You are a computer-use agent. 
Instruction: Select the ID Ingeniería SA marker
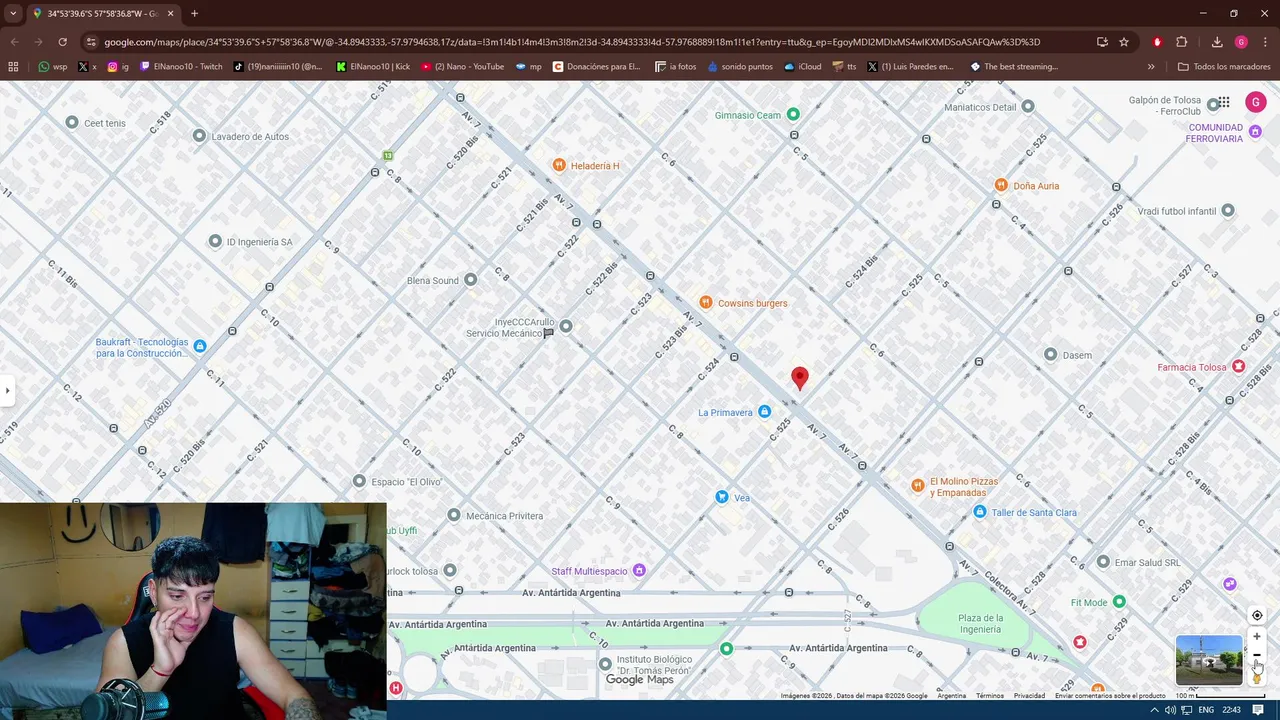coord(215,242)
